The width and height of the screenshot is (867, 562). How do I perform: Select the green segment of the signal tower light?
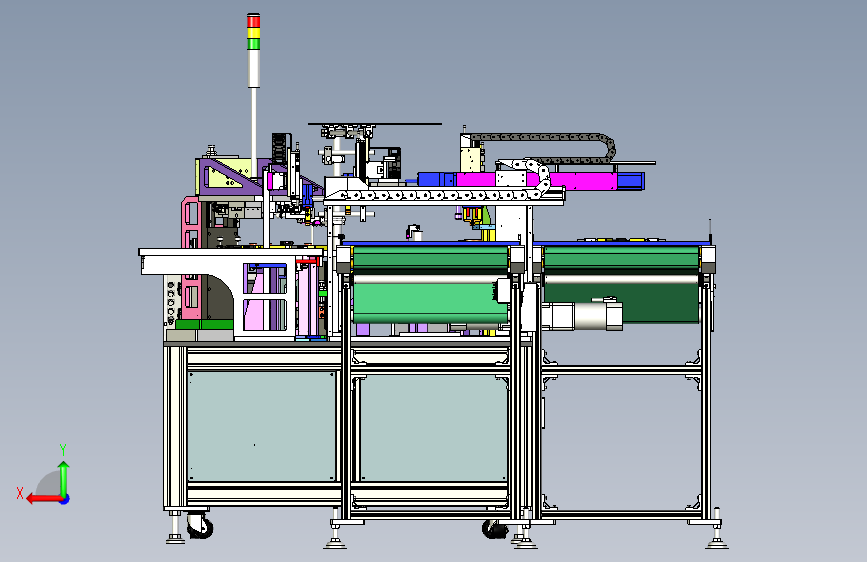tap(253, 44)
